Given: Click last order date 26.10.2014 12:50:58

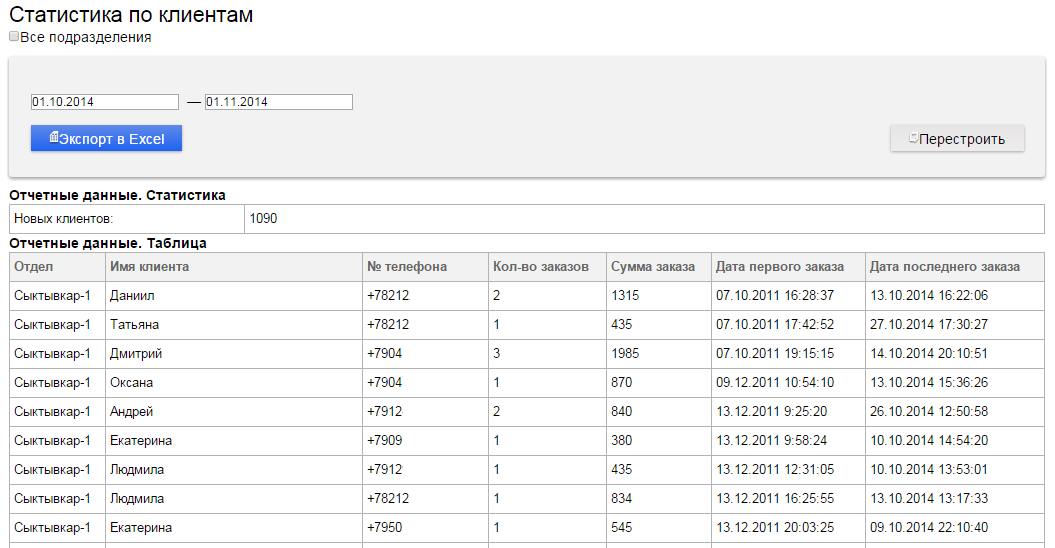Looking at the screenshot, I should pos(929,411).
